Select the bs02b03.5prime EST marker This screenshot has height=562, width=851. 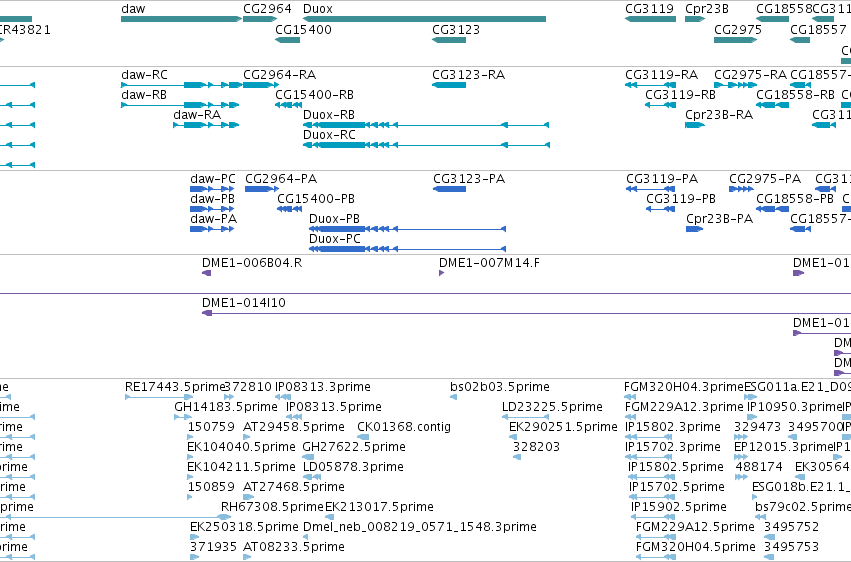pyautogui.click(x=453, y=398)
